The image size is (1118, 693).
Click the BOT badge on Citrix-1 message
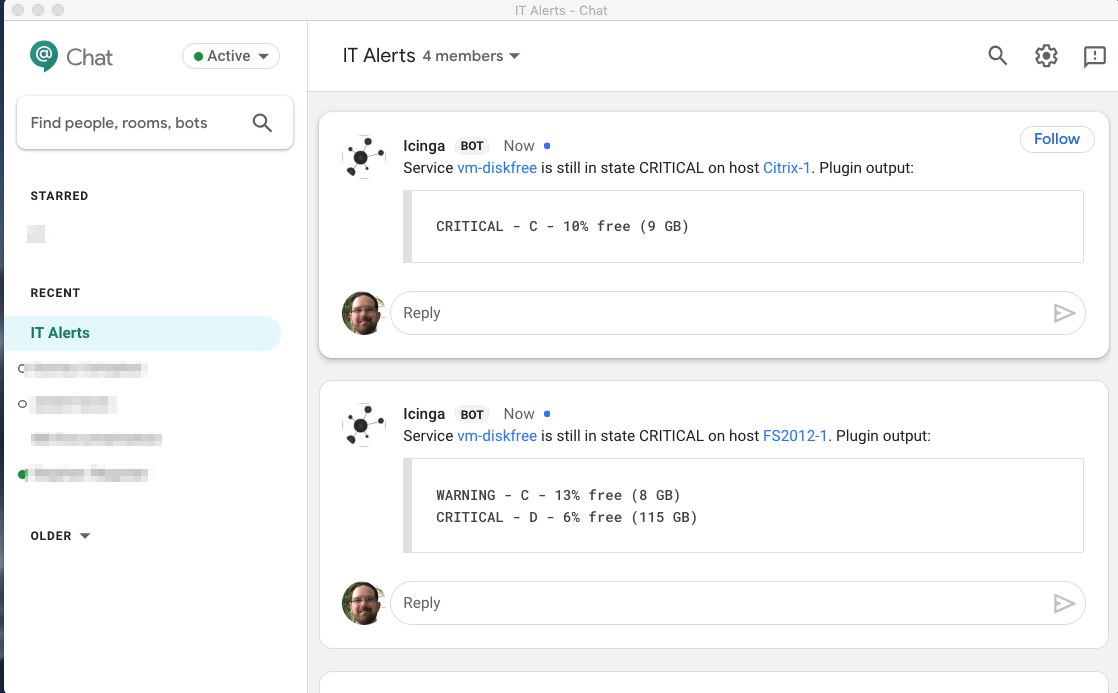pos(471,145)
